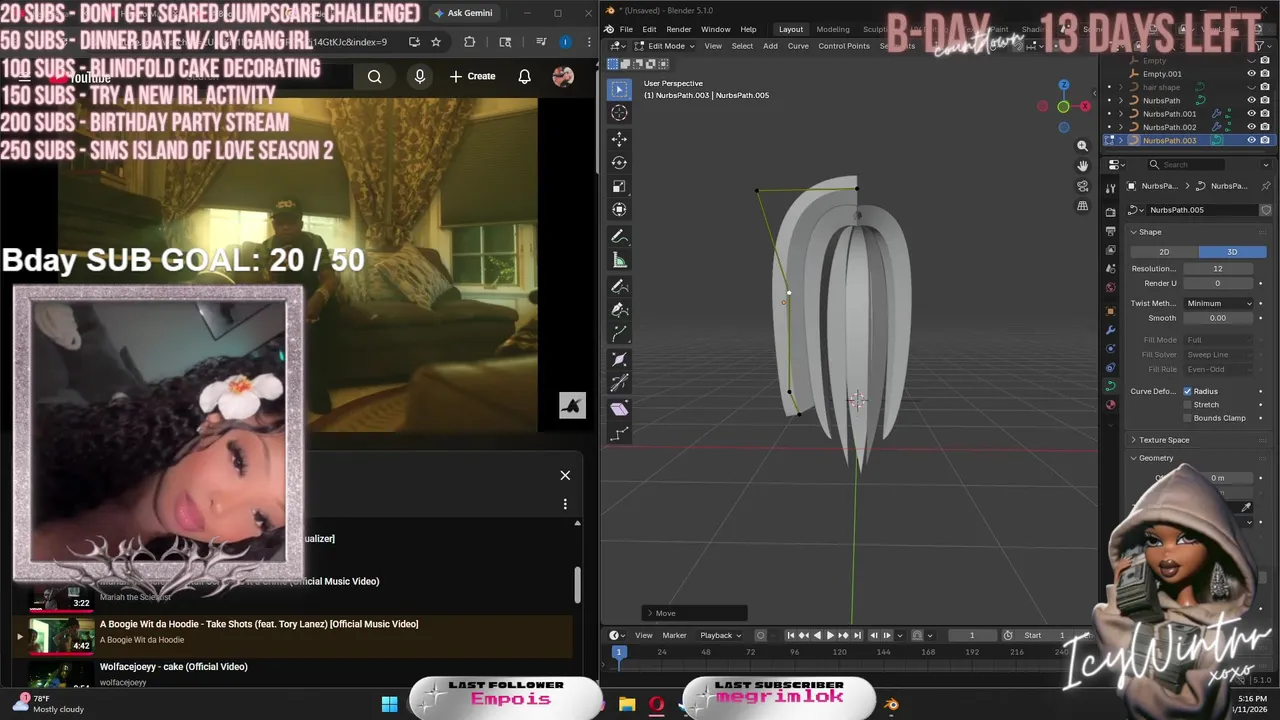Open the Window menu in Blender

tap(715, 29)
